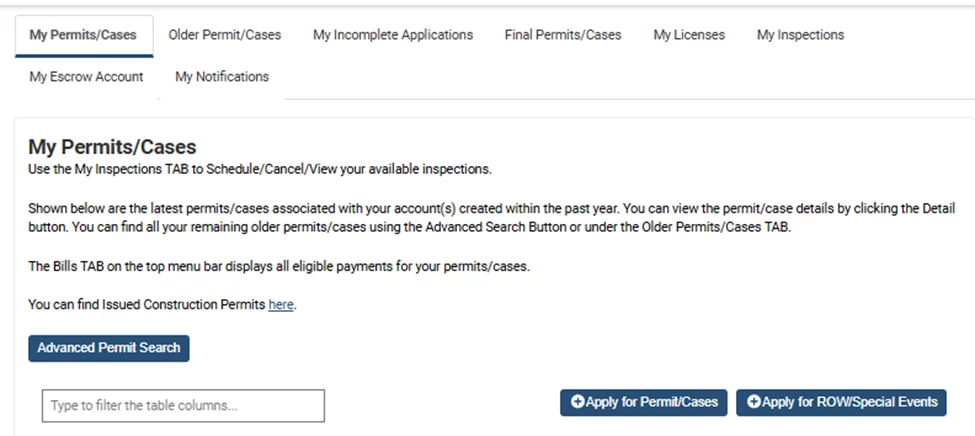Viewport: 975px width, 436px height.
Task: Follow the 'here' Issued Construction Permits link
Action: (281, 305)
